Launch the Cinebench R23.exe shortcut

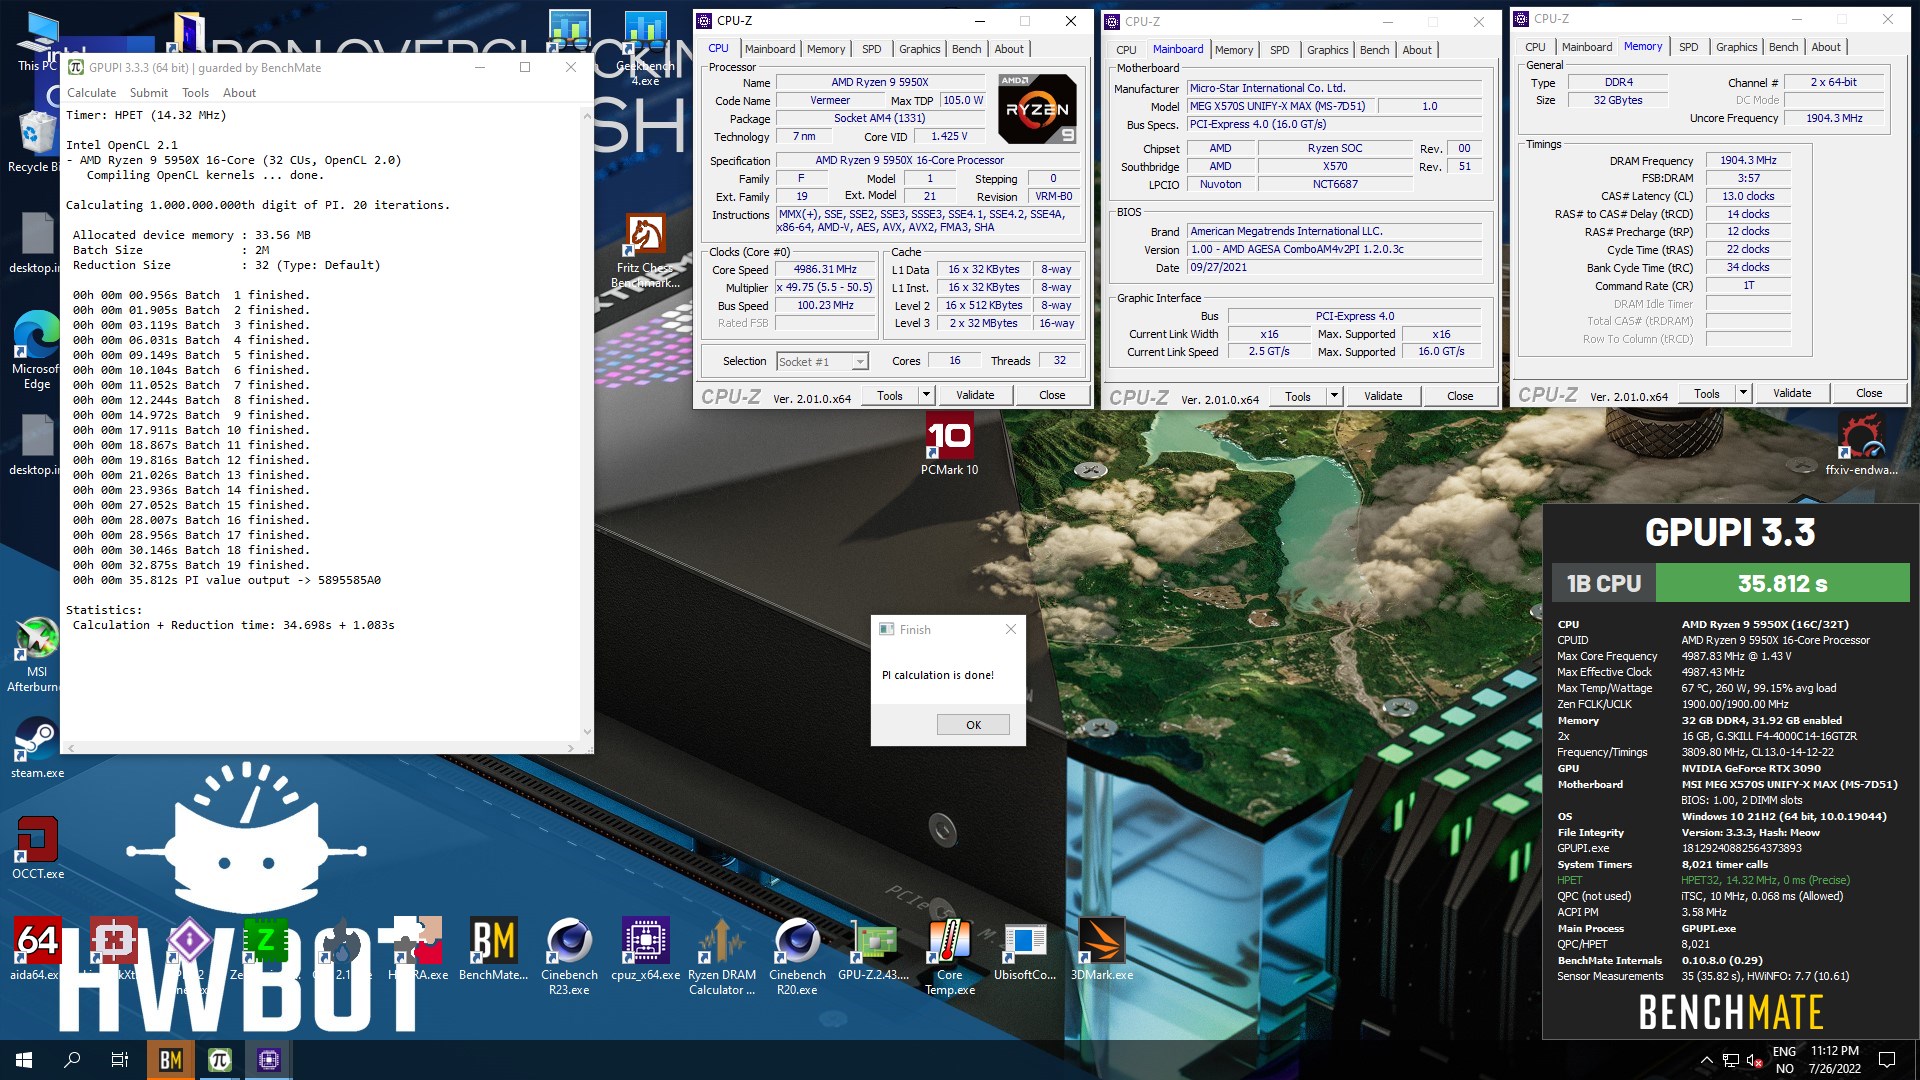[x=569, y=956]
